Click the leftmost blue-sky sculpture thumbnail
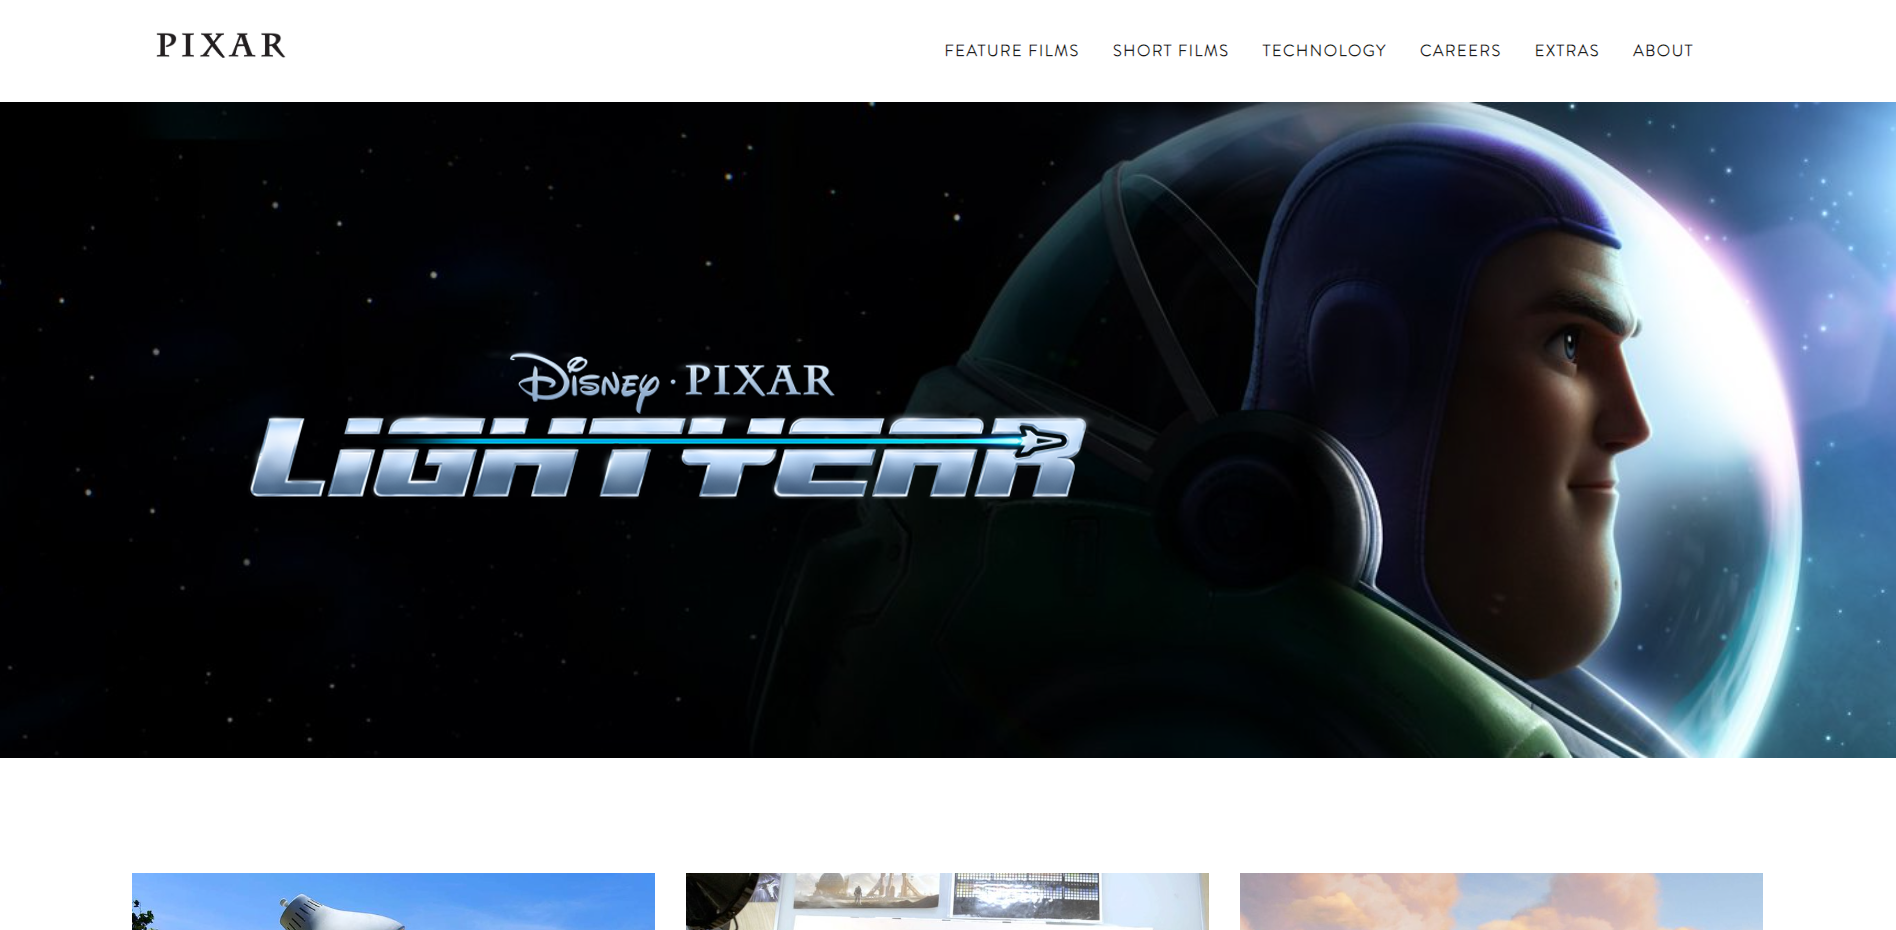The image size is (1896, 930). [392, 901]
